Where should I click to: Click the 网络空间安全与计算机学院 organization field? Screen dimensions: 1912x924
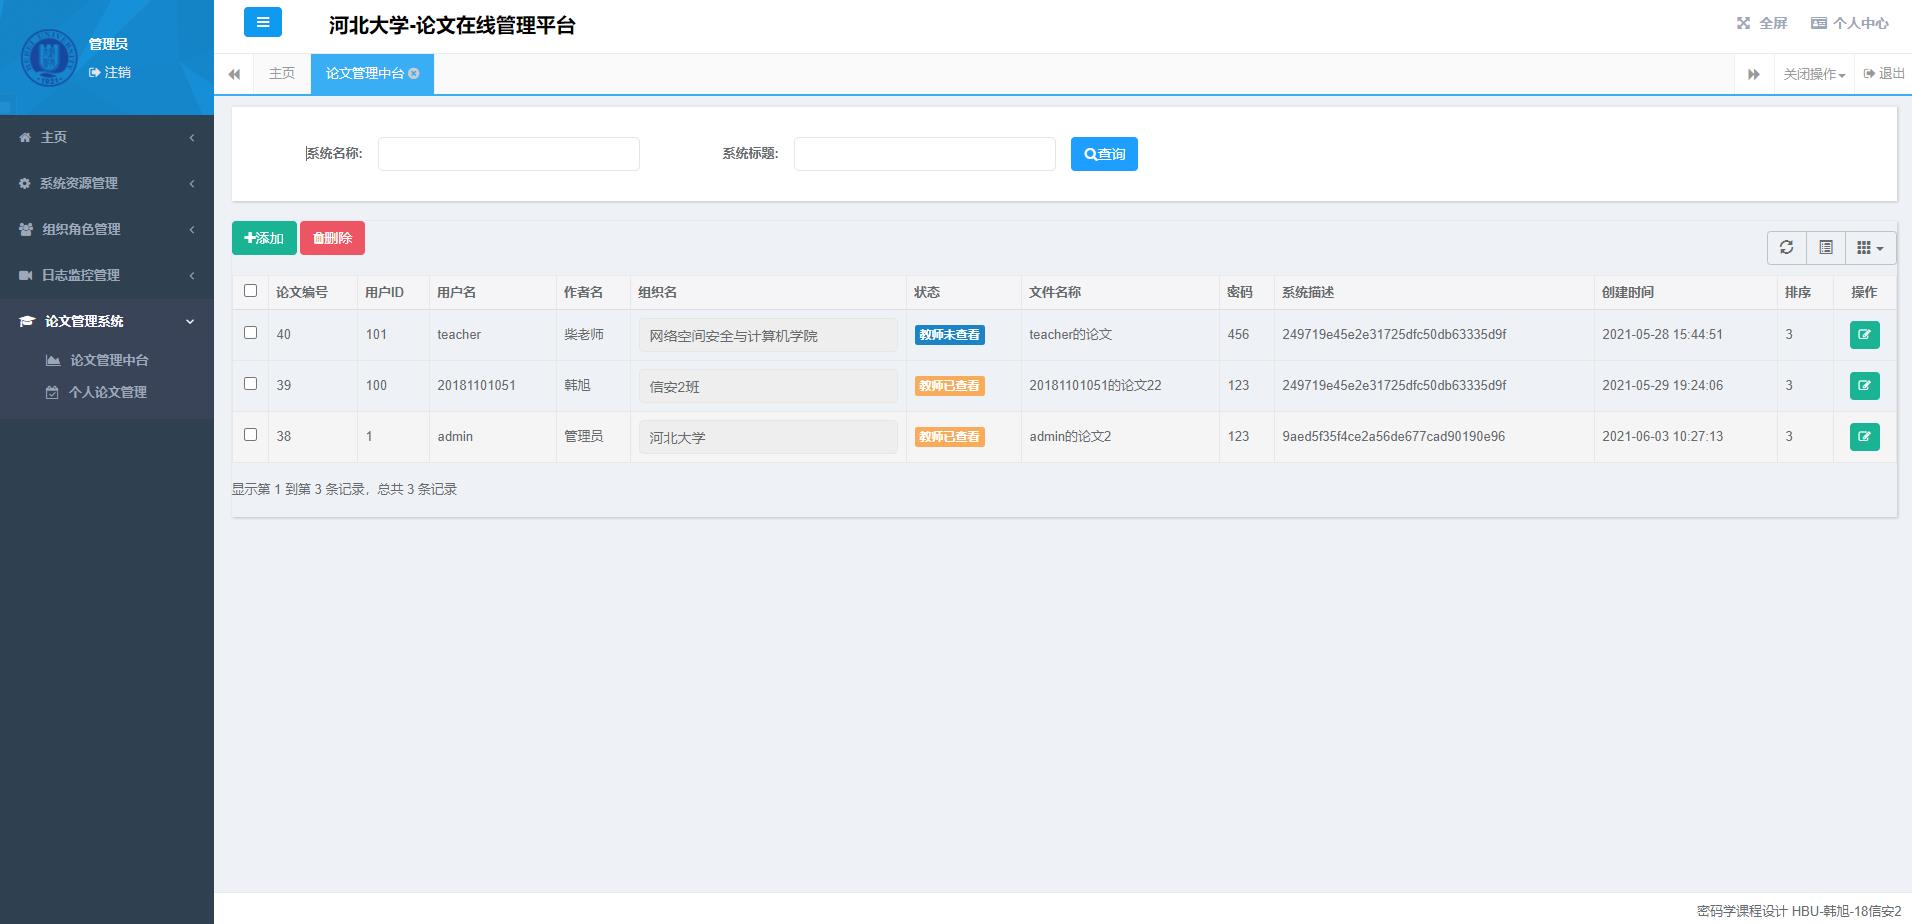(x=768, y=335)
